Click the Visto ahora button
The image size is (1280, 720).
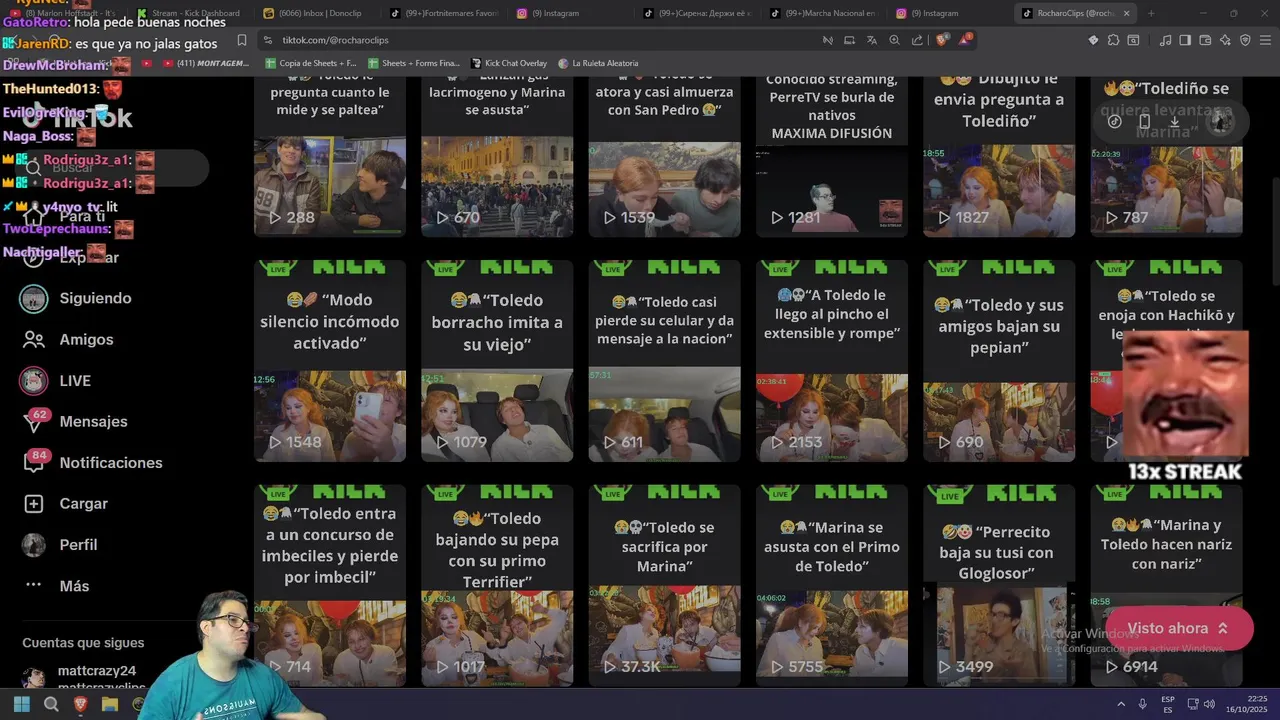tap(1179, 628)
